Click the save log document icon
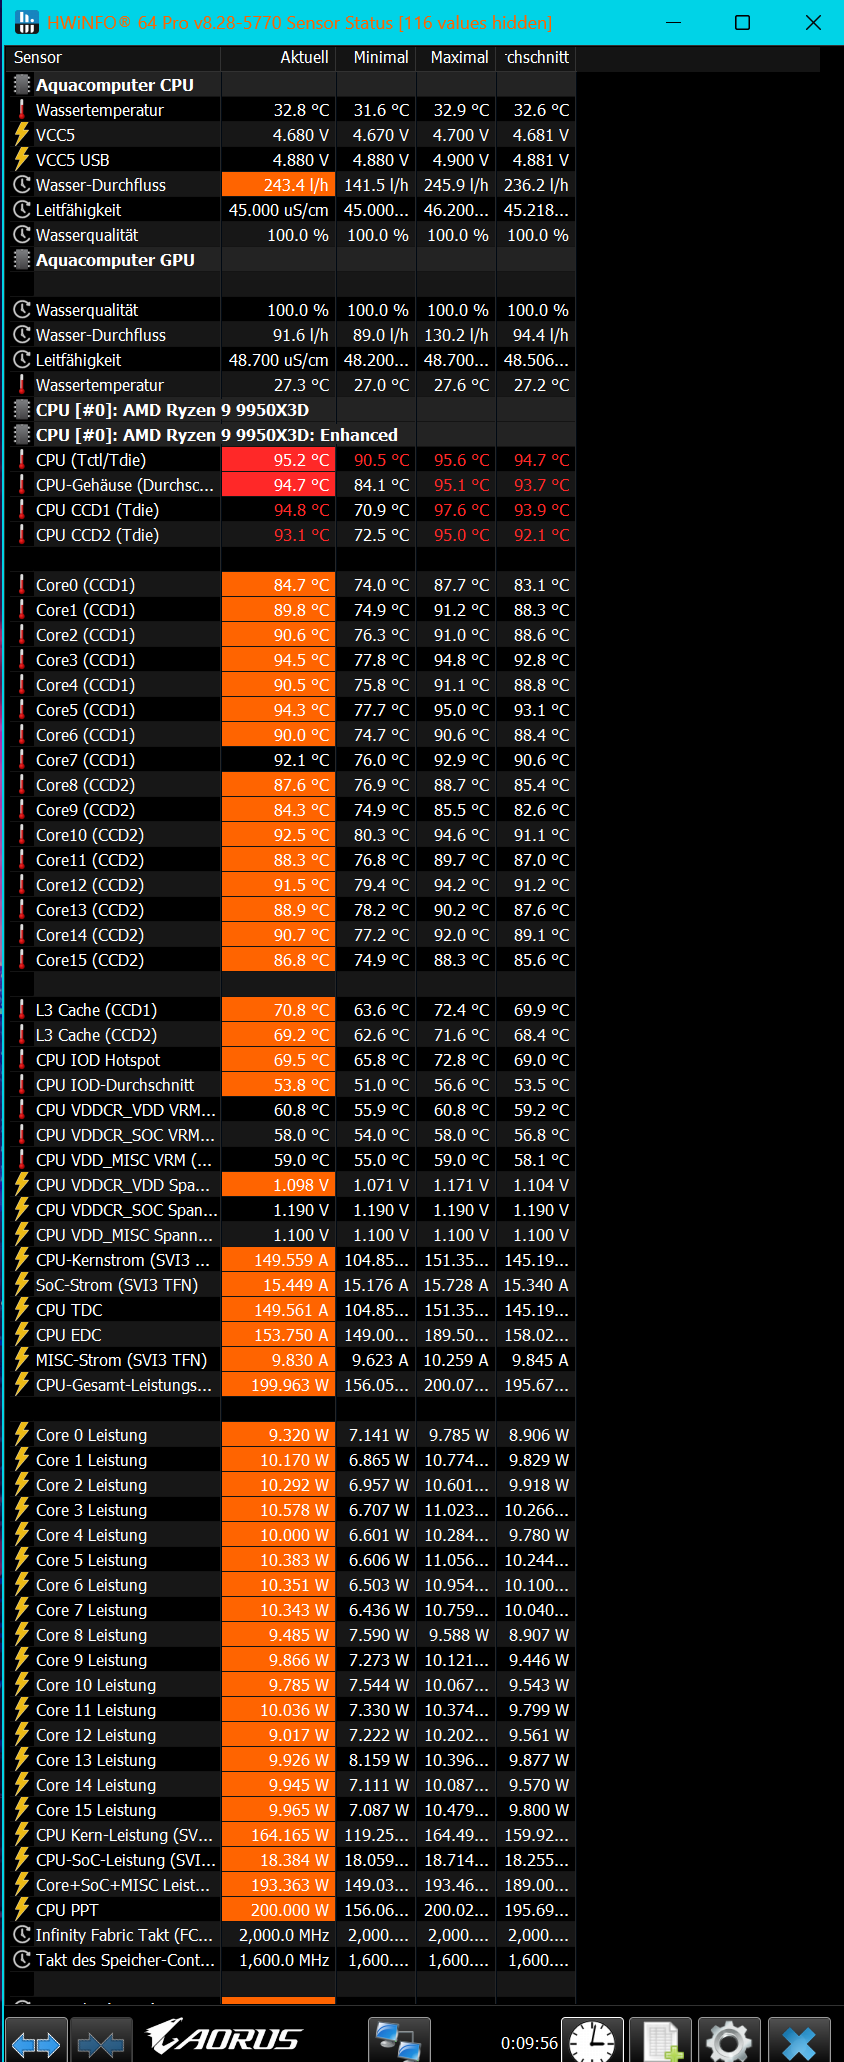The width and height of the screenshot is (844, 2062). [661, 2040]
